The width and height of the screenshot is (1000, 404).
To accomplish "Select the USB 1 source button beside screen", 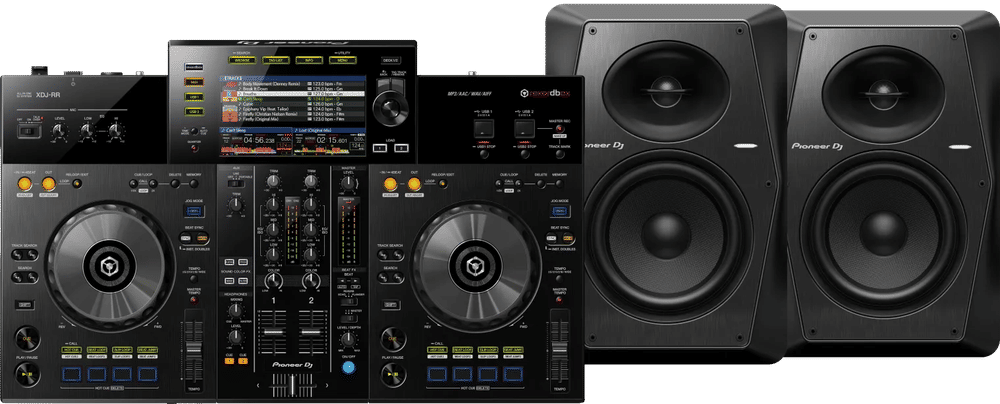I will pyautogui.click(x=192, y=96).
